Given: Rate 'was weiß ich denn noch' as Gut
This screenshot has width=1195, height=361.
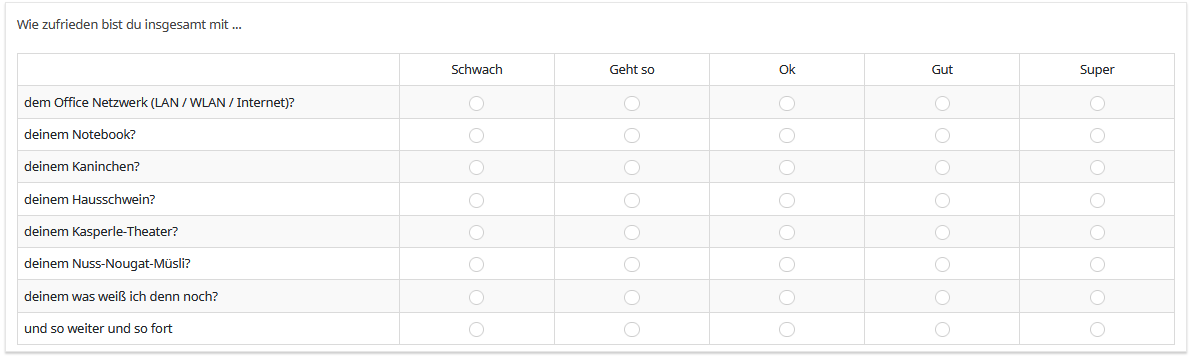Looking at the screenshot, I should [x=942, y=297].
